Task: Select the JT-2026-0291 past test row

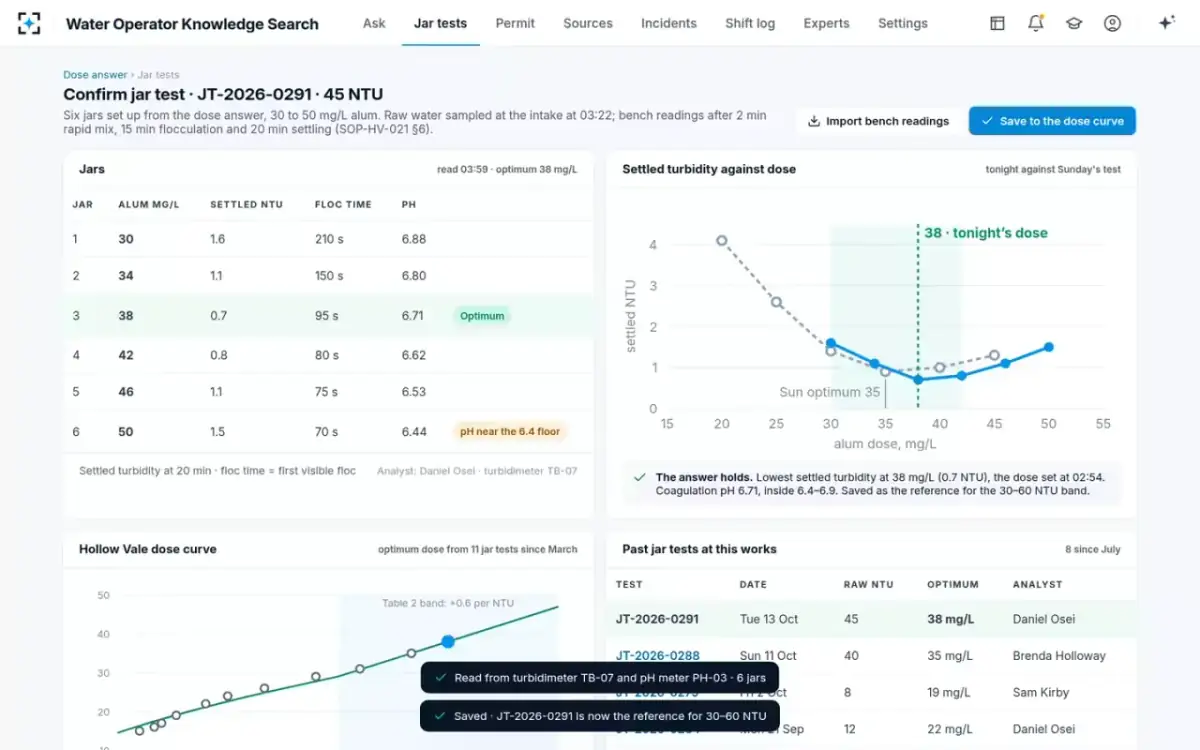Action: click(871, 619)
